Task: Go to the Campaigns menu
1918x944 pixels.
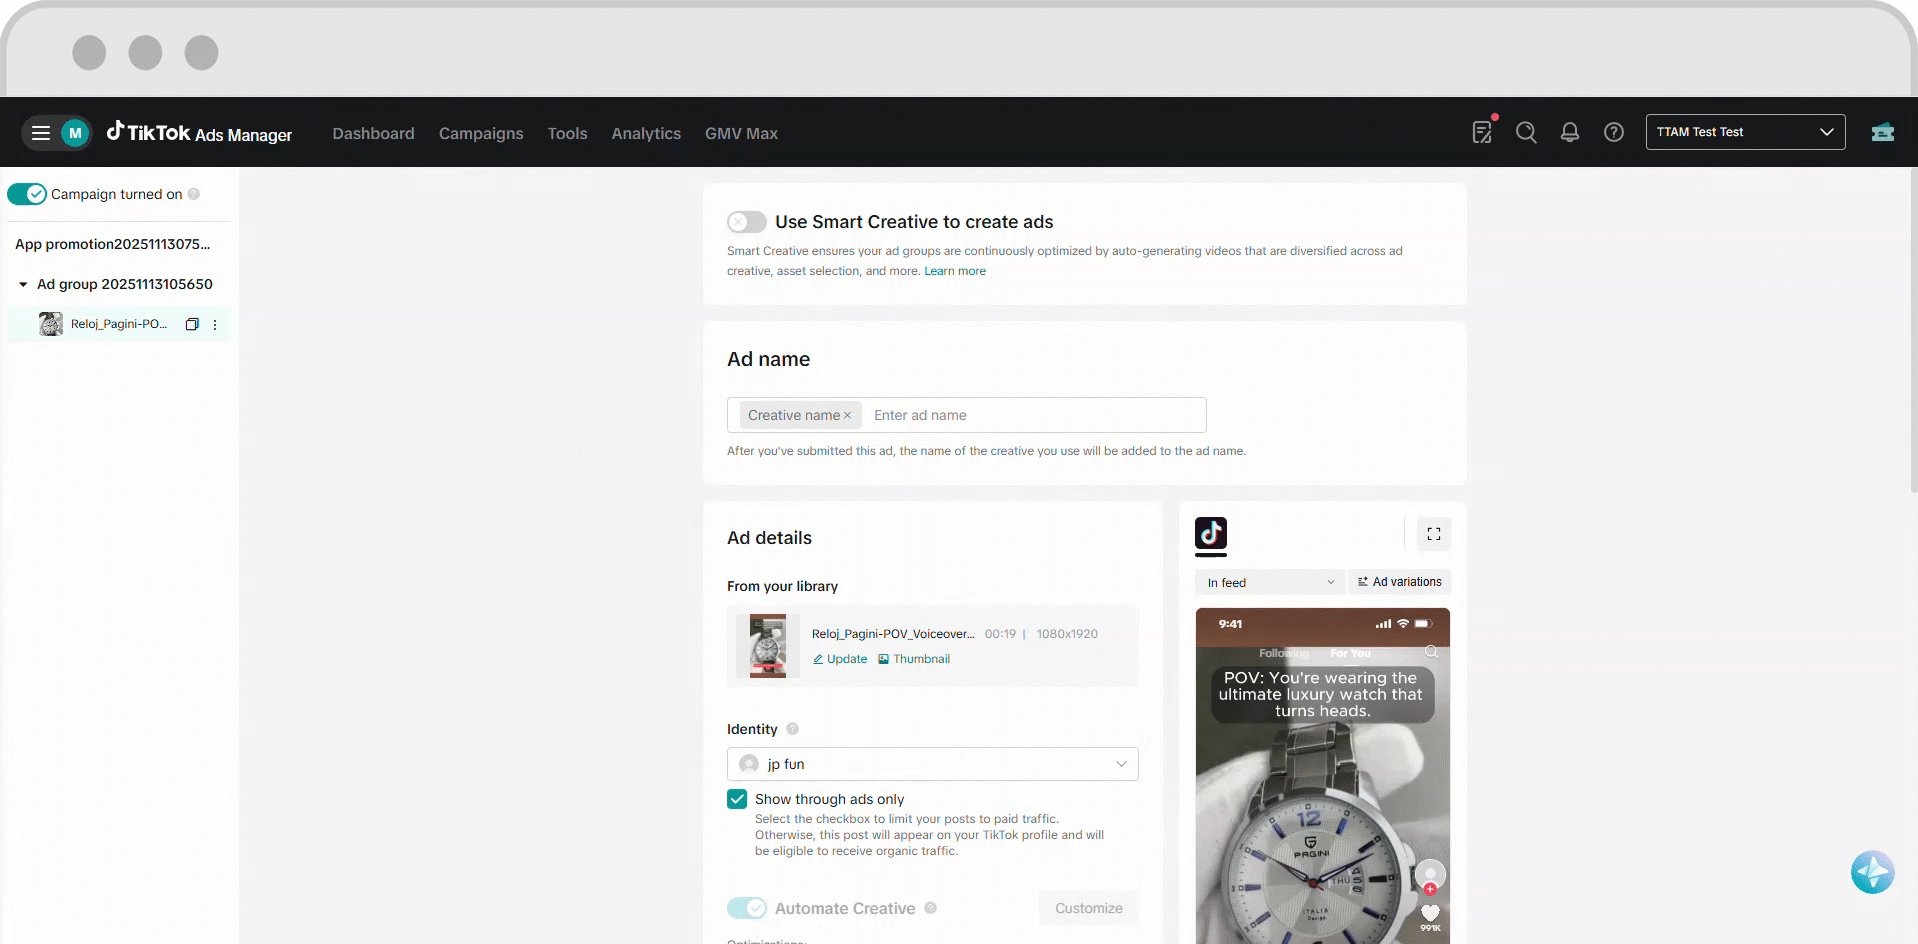Action: [481, 133]
